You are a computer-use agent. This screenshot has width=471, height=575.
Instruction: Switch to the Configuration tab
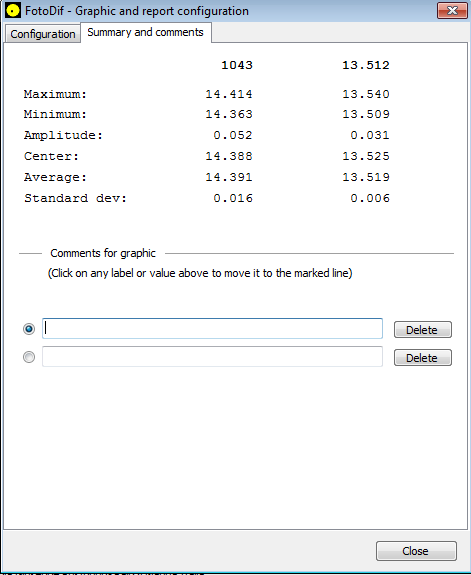[43, 34]
